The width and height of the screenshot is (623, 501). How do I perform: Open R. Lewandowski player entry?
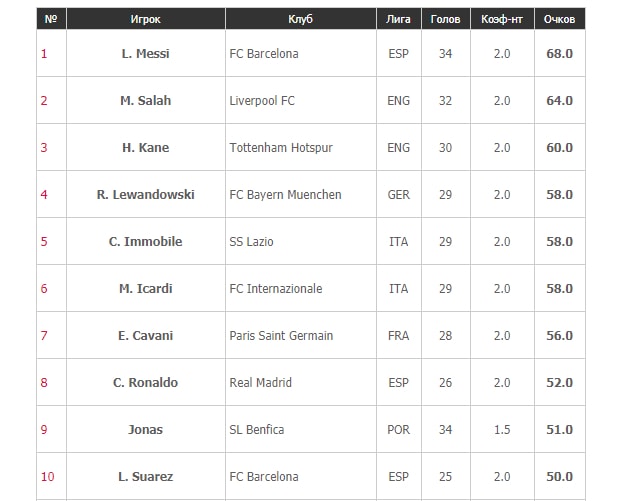[x=145, y=194]
